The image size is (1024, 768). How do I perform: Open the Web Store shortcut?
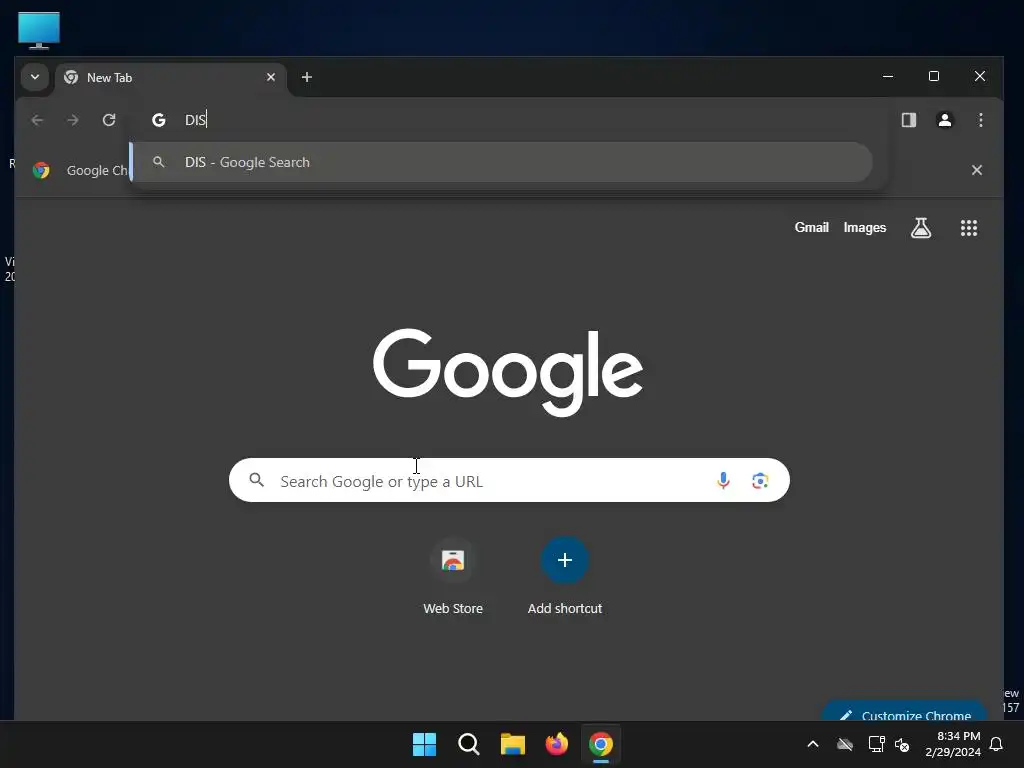453,576
